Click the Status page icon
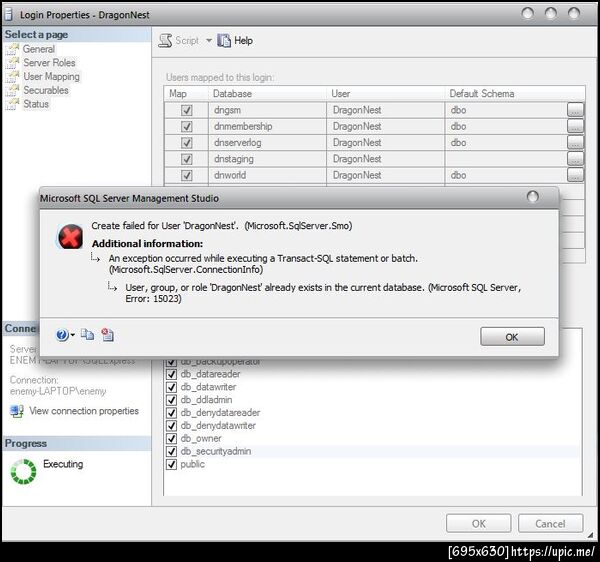Viewport: 600px width, 562px height. coord(12,104)
